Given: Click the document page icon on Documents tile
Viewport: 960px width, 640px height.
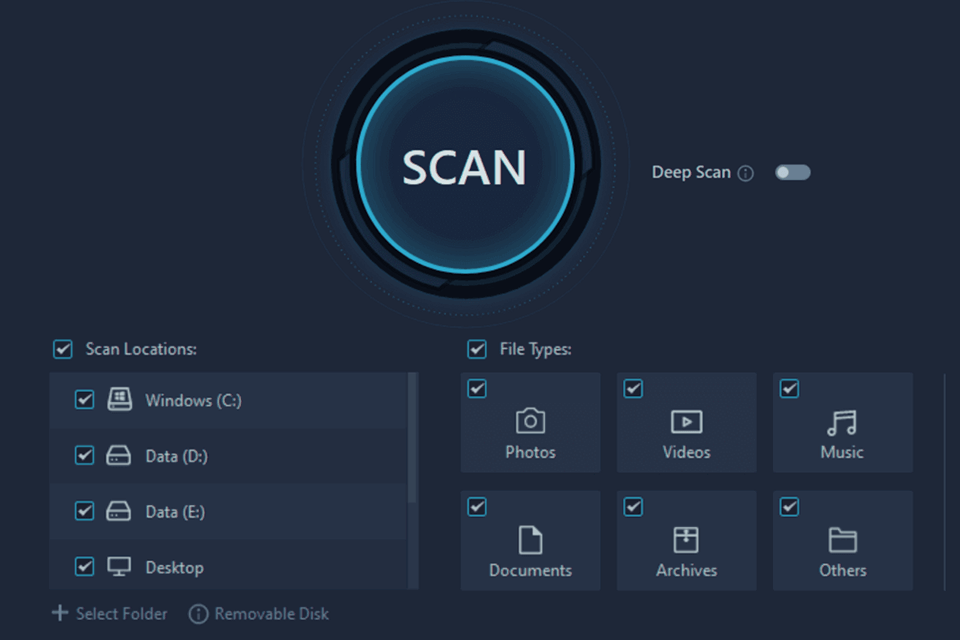Looking at the screenshot, I should [x=530, y=539].
